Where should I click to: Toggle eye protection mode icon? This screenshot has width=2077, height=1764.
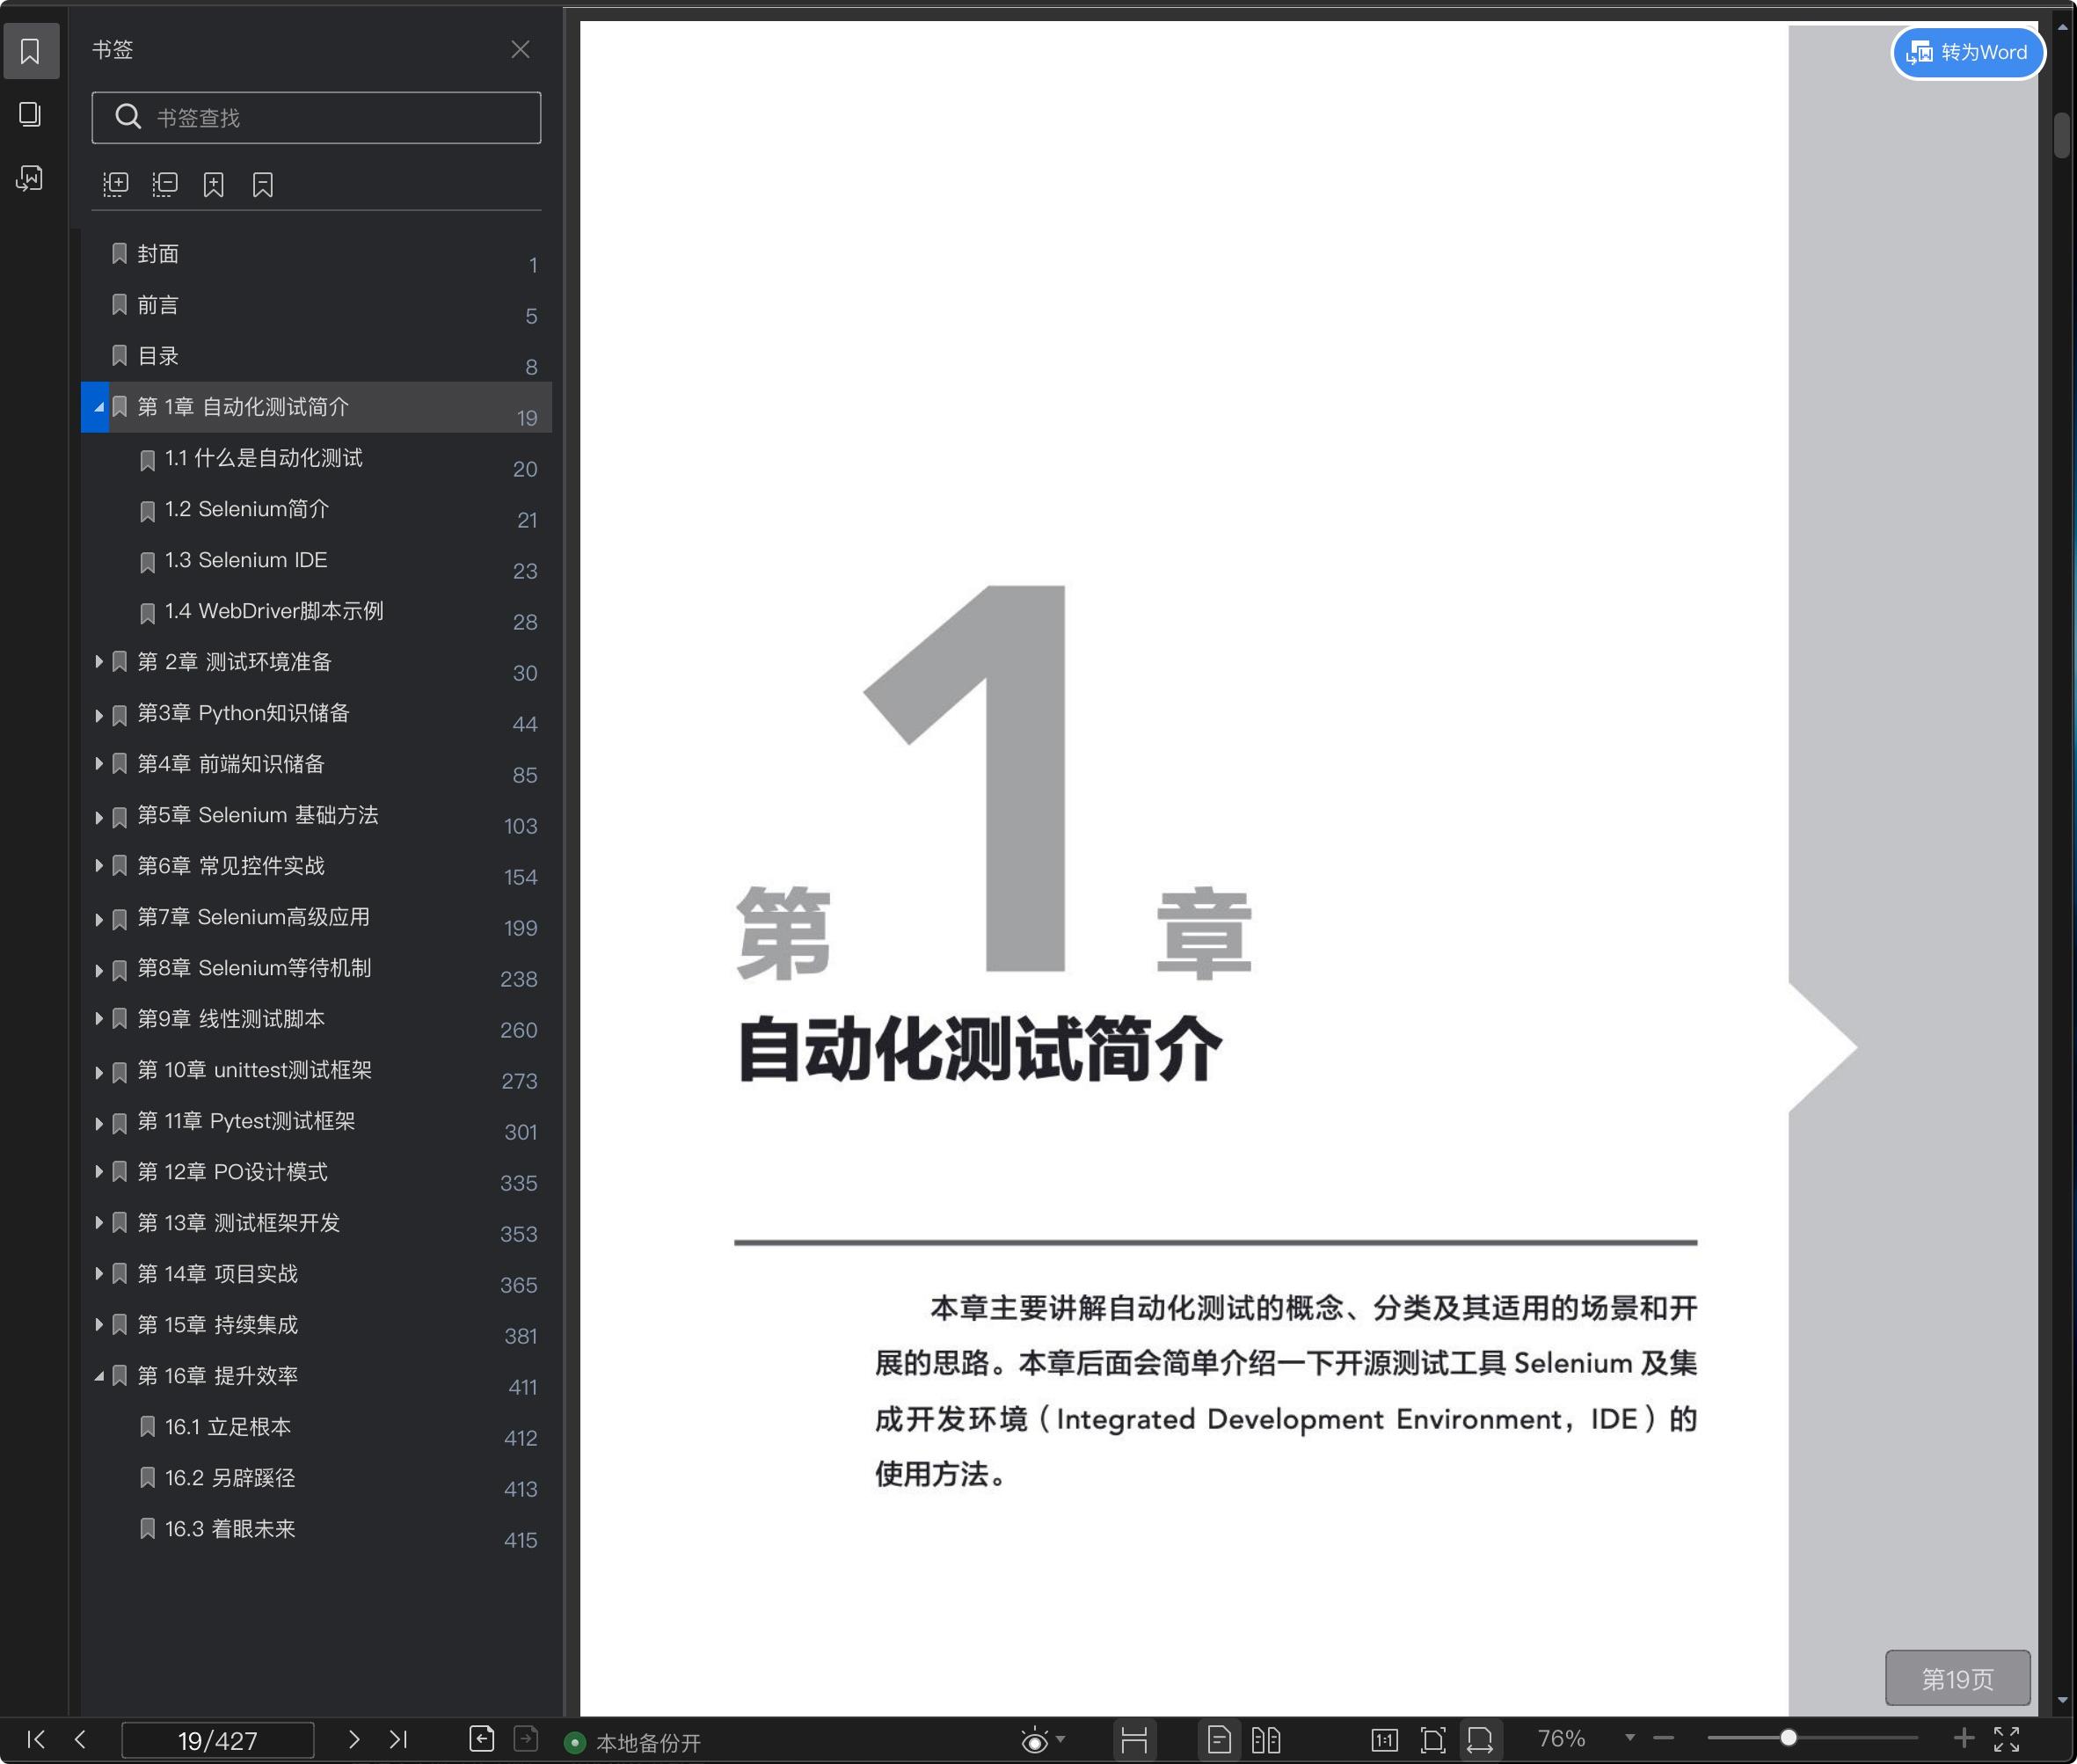click(1035, 1741)
